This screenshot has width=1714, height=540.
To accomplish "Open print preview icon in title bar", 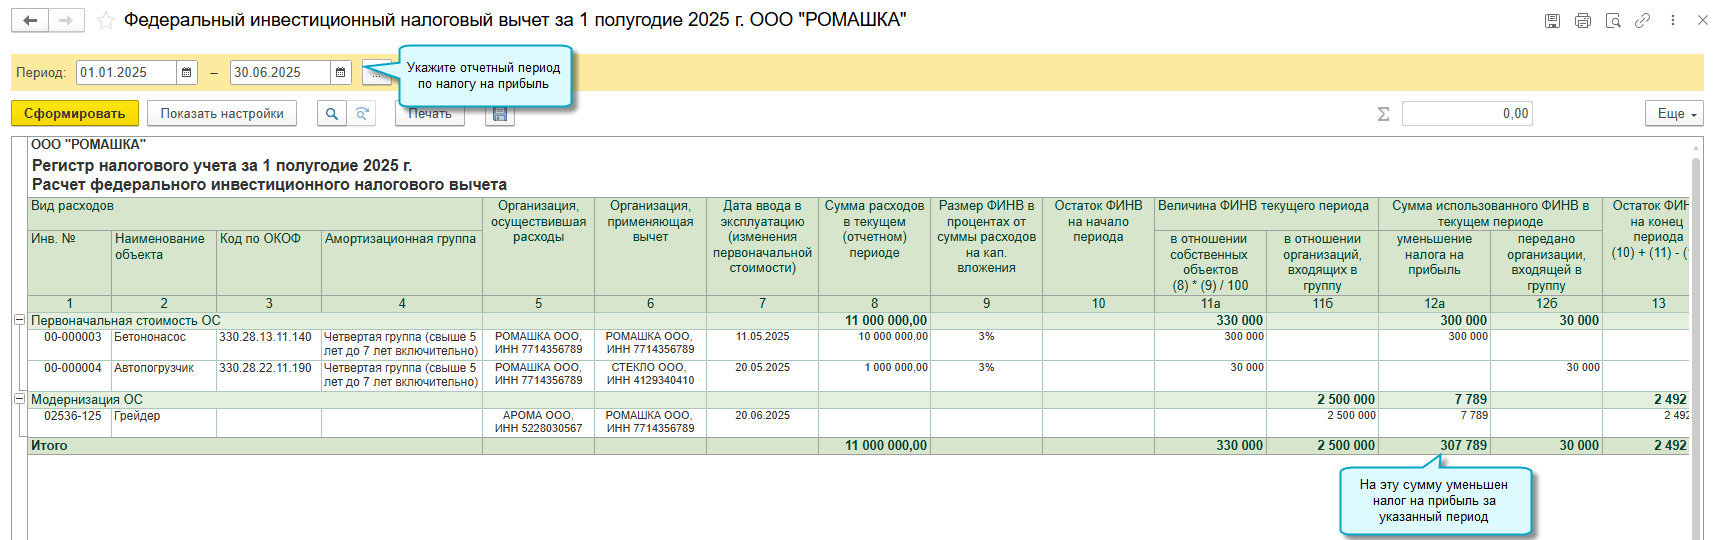I will (x=1612, y=20).
